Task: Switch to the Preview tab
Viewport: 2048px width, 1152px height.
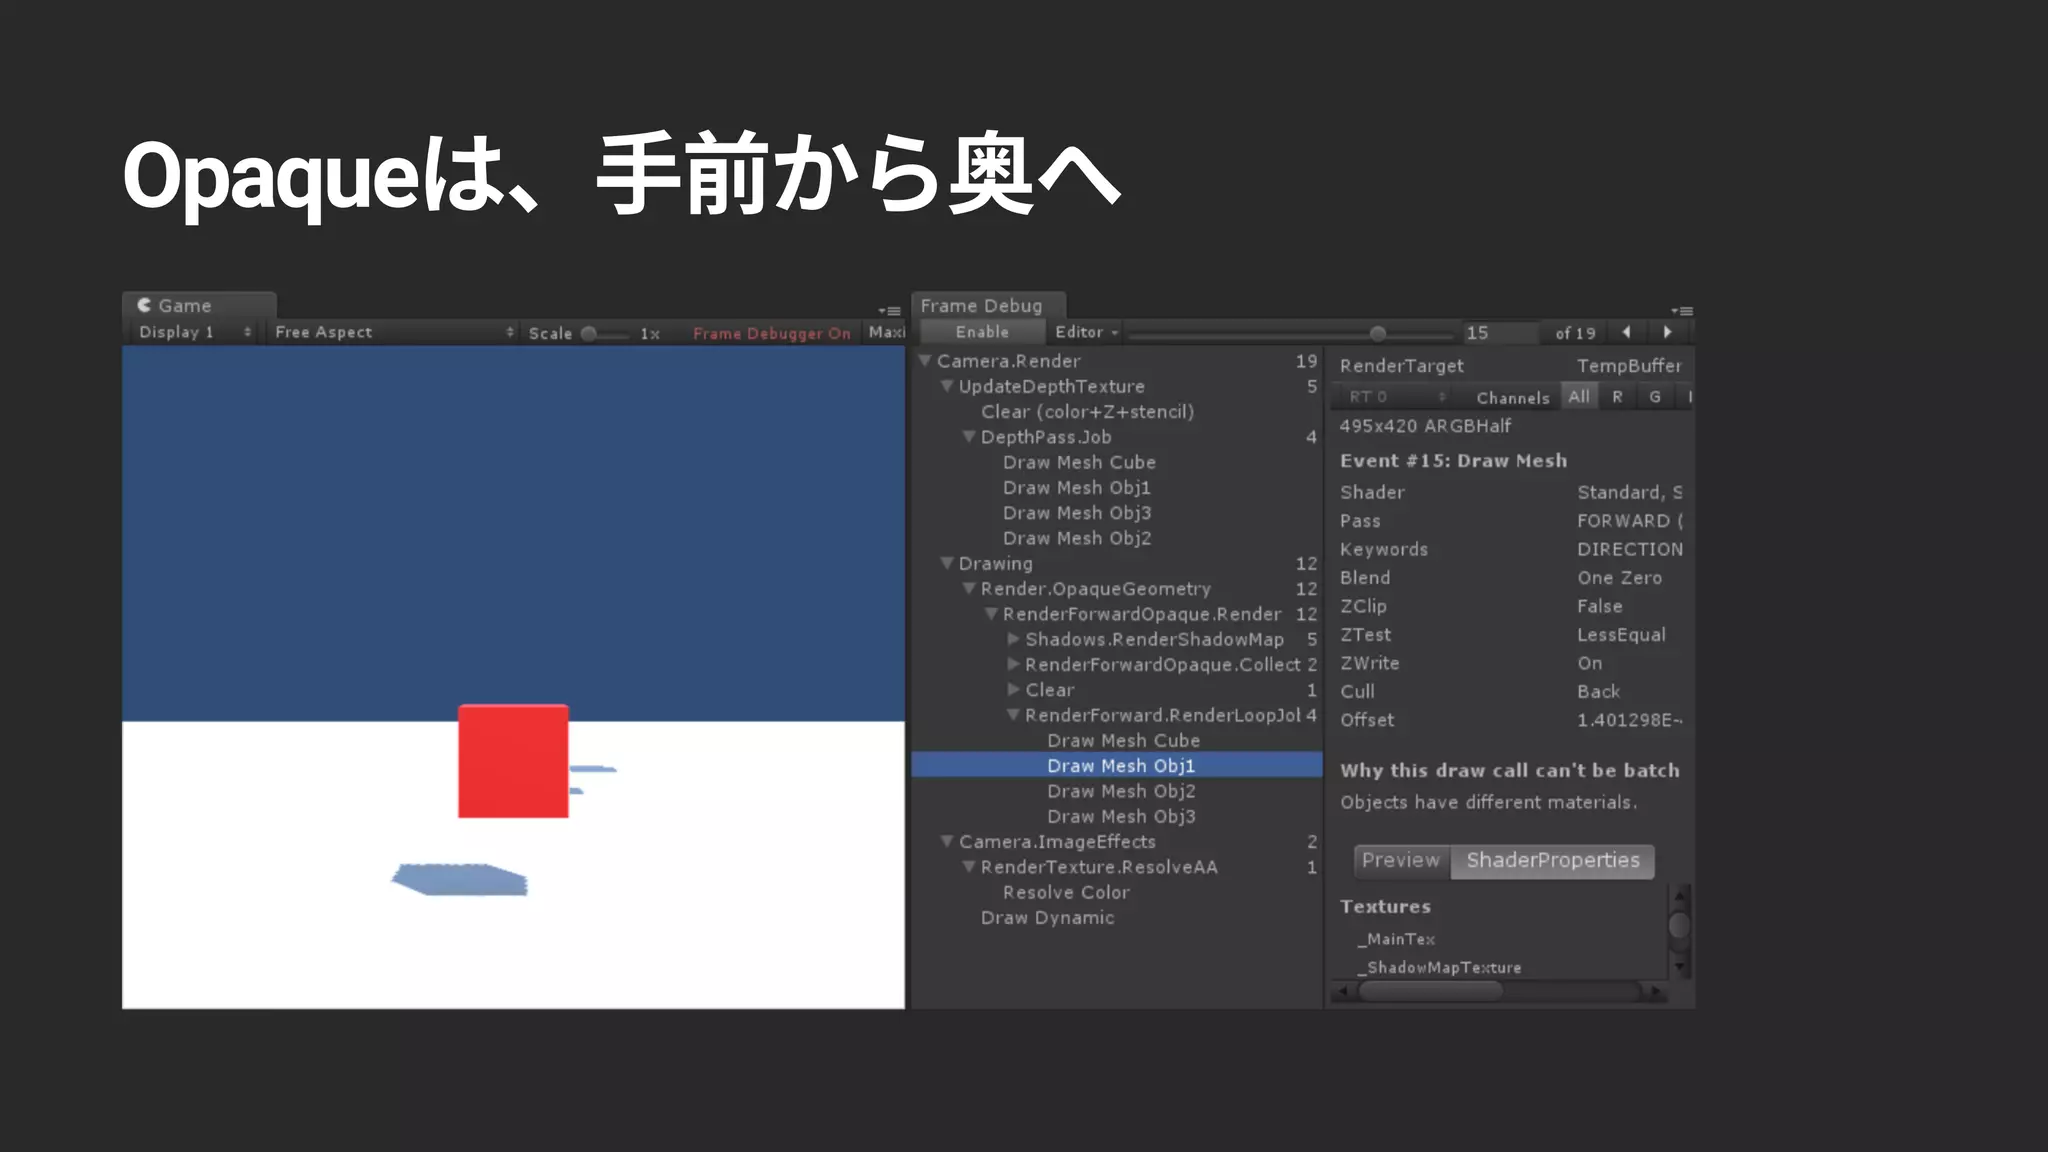Action: click(1400, 860)
